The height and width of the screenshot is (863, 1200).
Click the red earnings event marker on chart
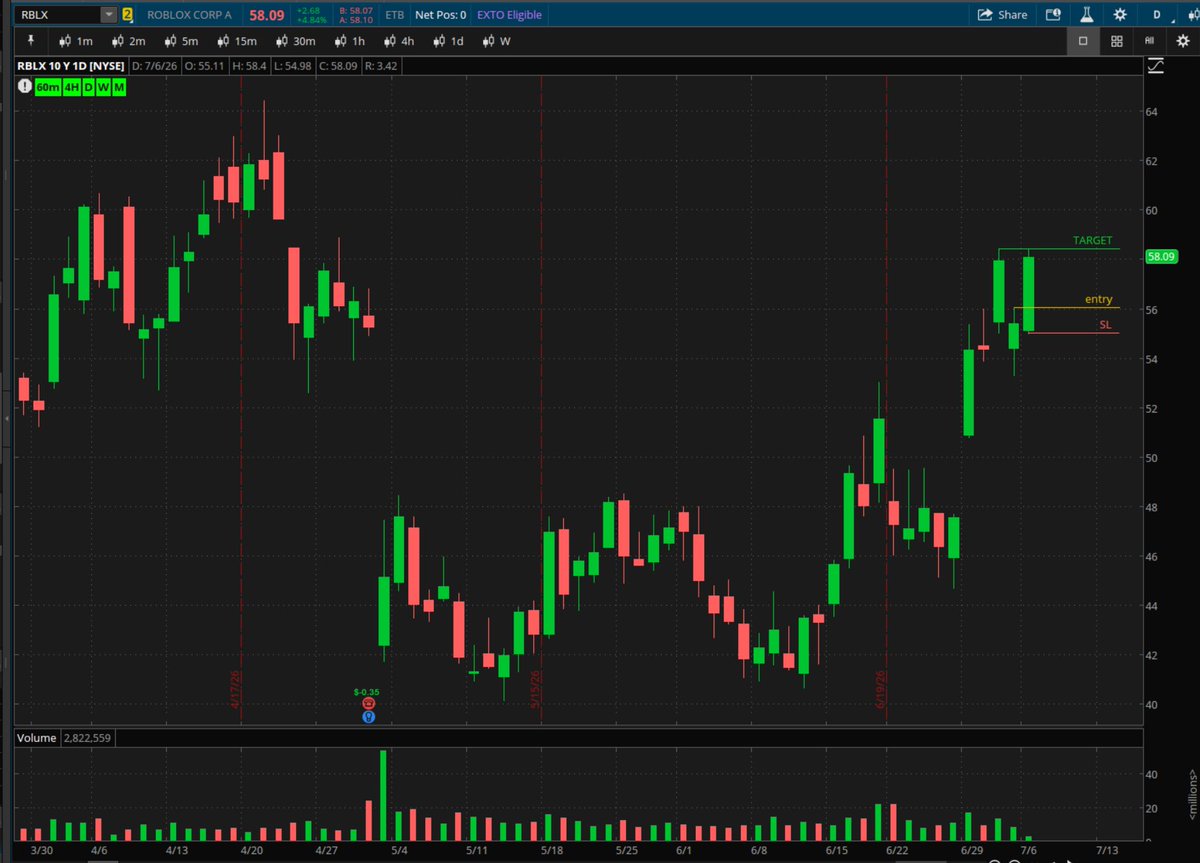pos(369,704)
